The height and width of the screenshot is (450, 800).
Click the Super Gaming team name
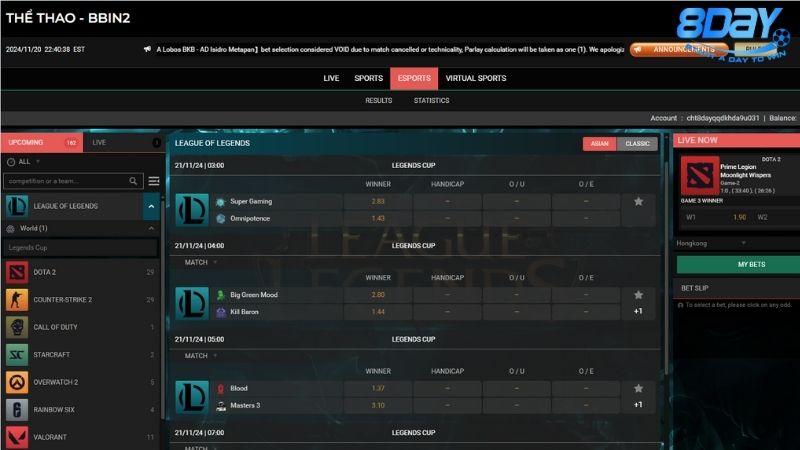(251, 202)
